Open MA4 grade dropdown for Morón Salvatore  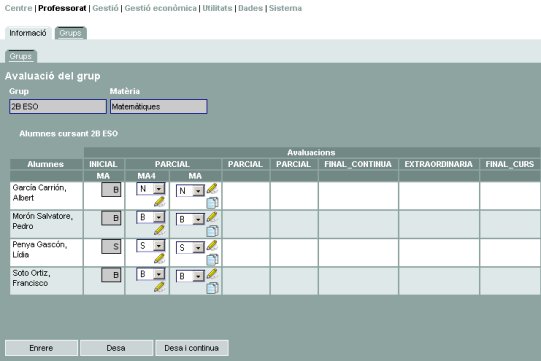click(x=151, y=217)
